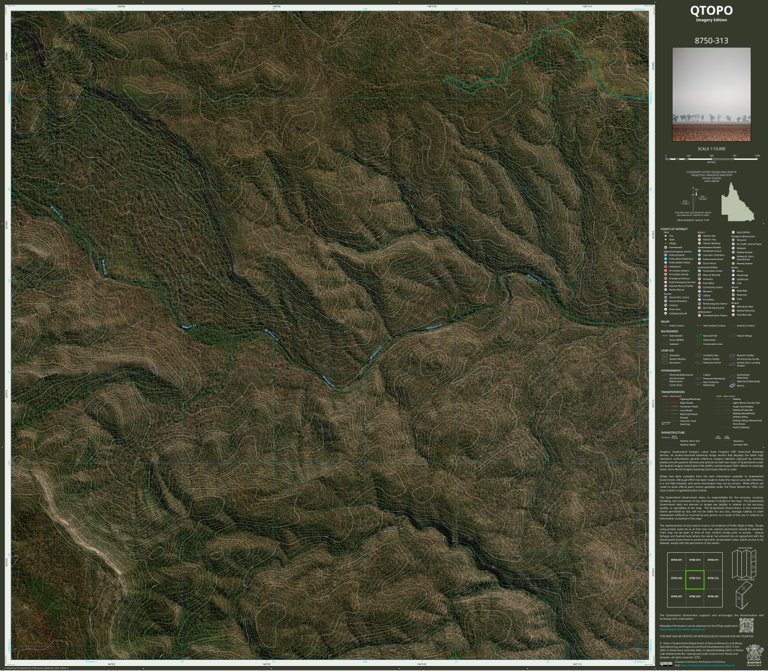This screenshot has height=671, width=768.
Task: Click the north declination arrow diagram
Action: (693, 197)
